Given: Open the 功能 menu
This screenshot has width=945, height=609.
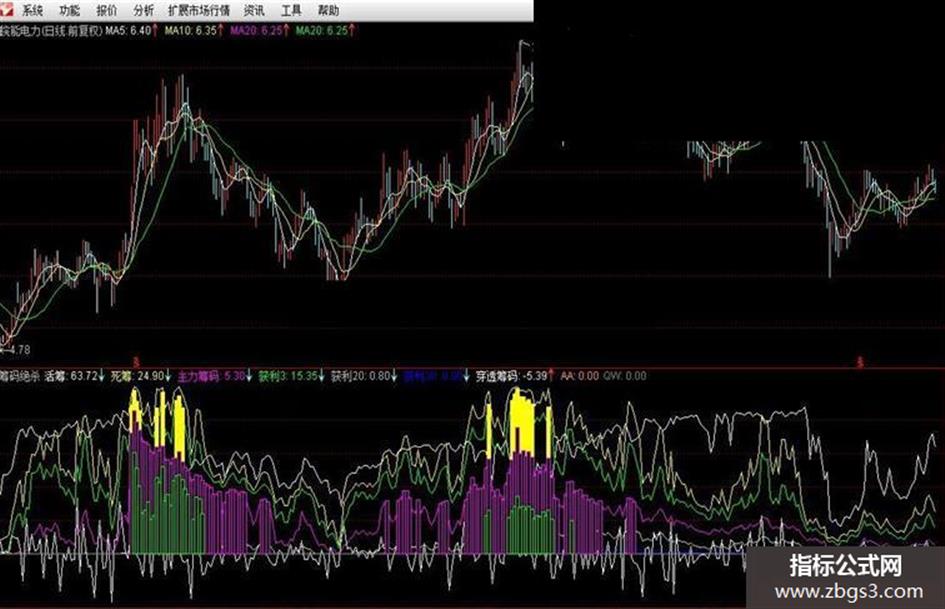Looking at the screenshot, I should (70, 10).
